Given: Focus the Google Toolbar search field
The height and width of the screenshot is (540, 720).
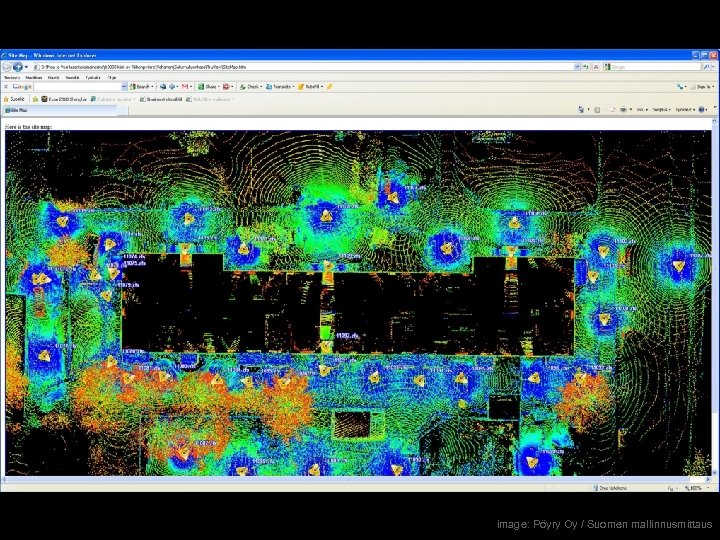Looking at the screenshot, I should [x=77, y=87].
